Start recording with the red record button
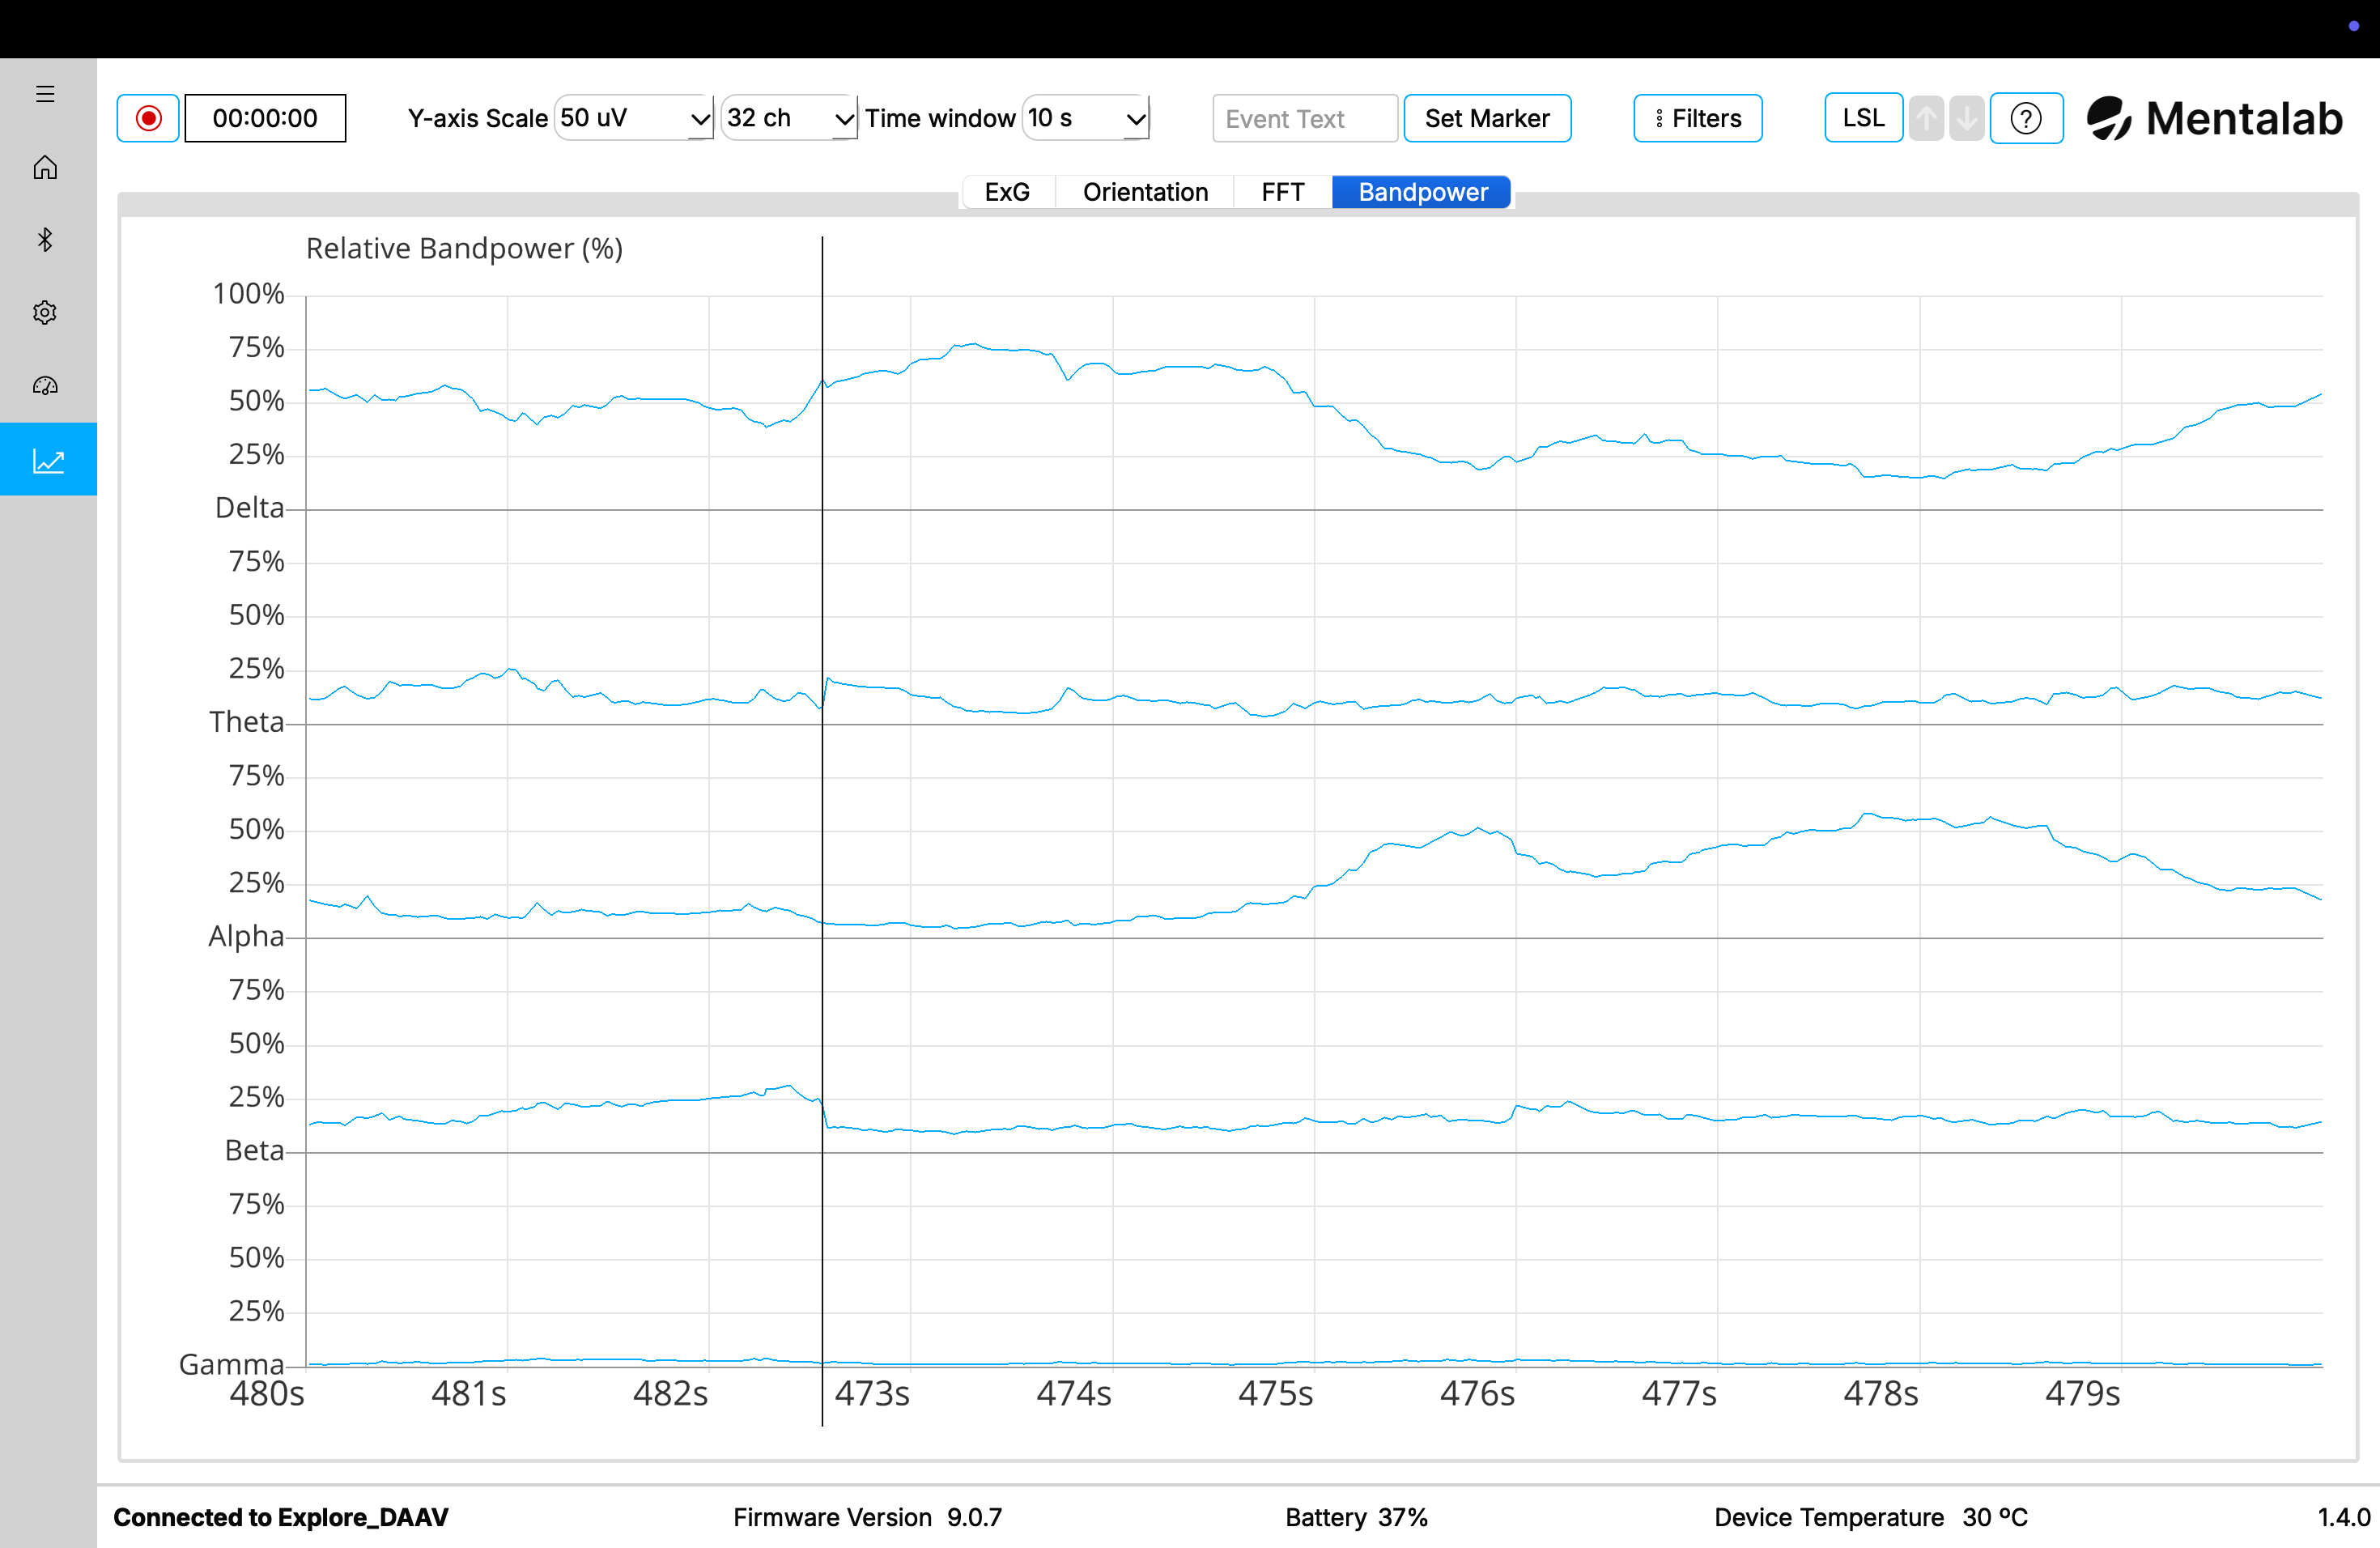The image size is (2380, 1548). 148,118
